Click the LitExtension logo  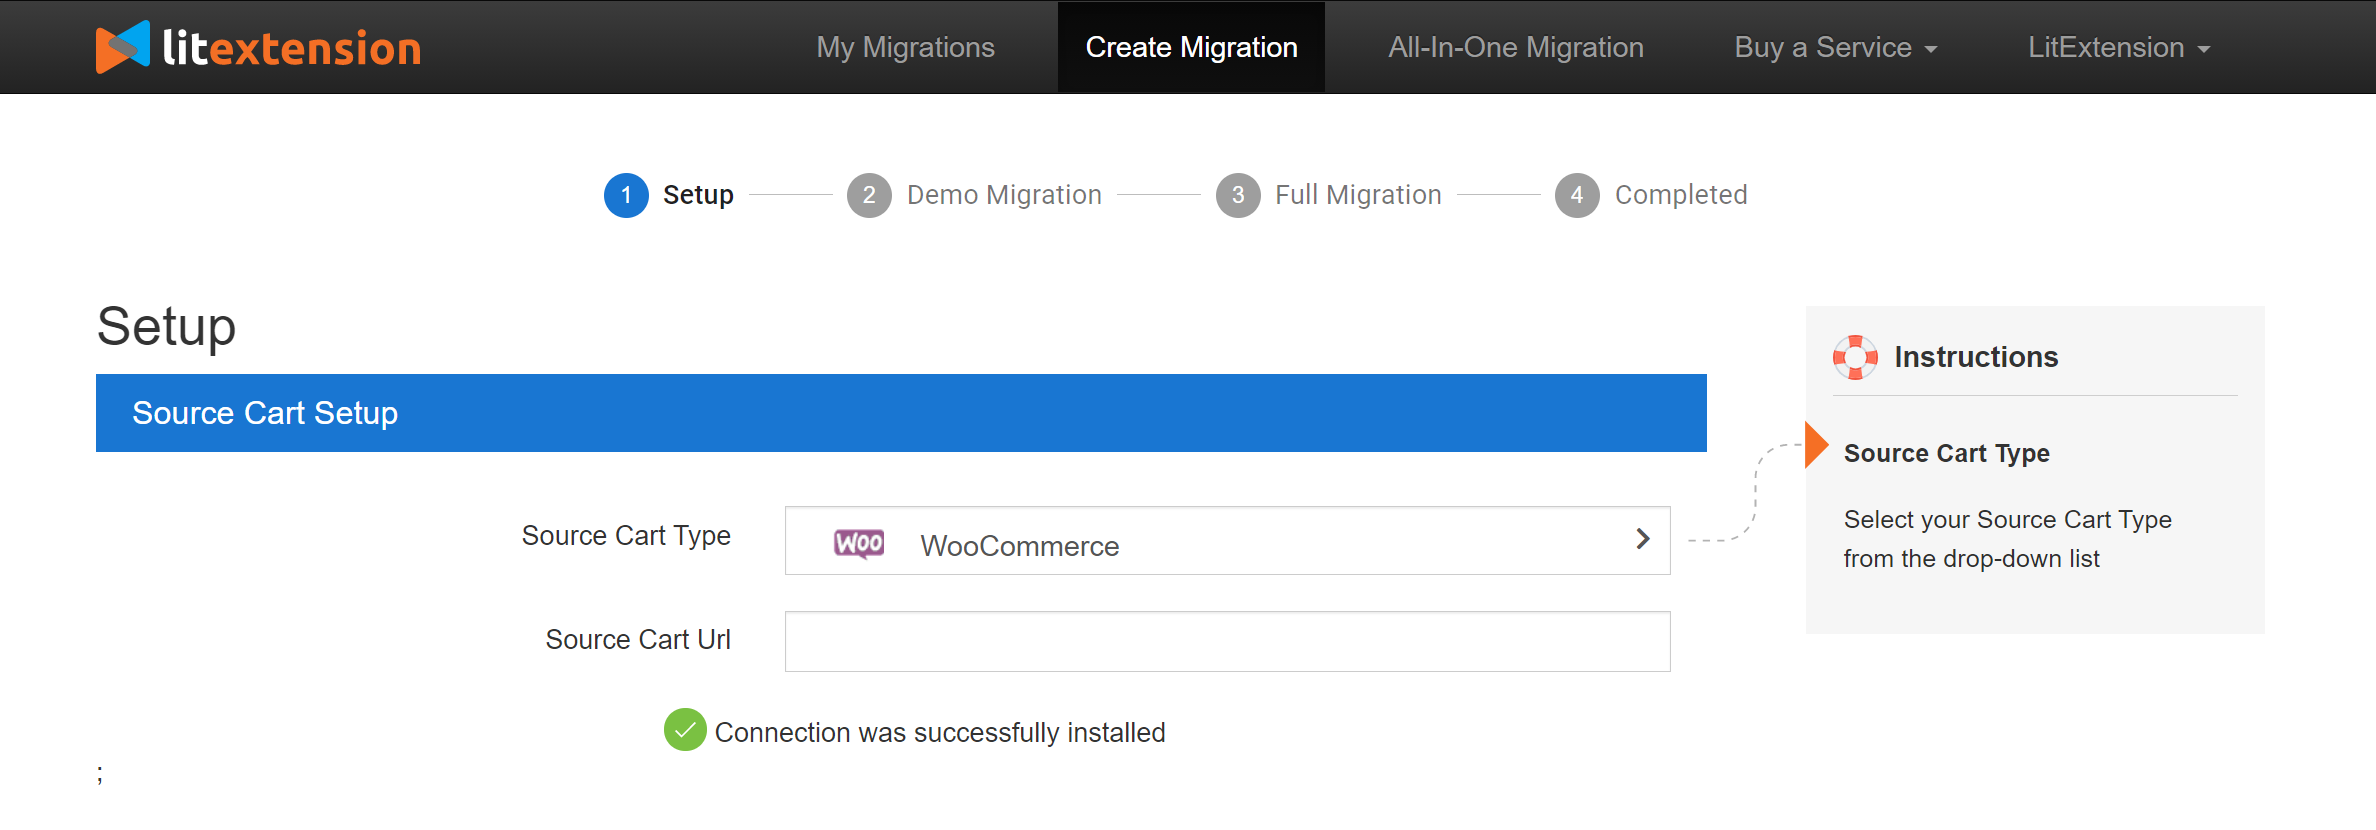pos(258,47)
